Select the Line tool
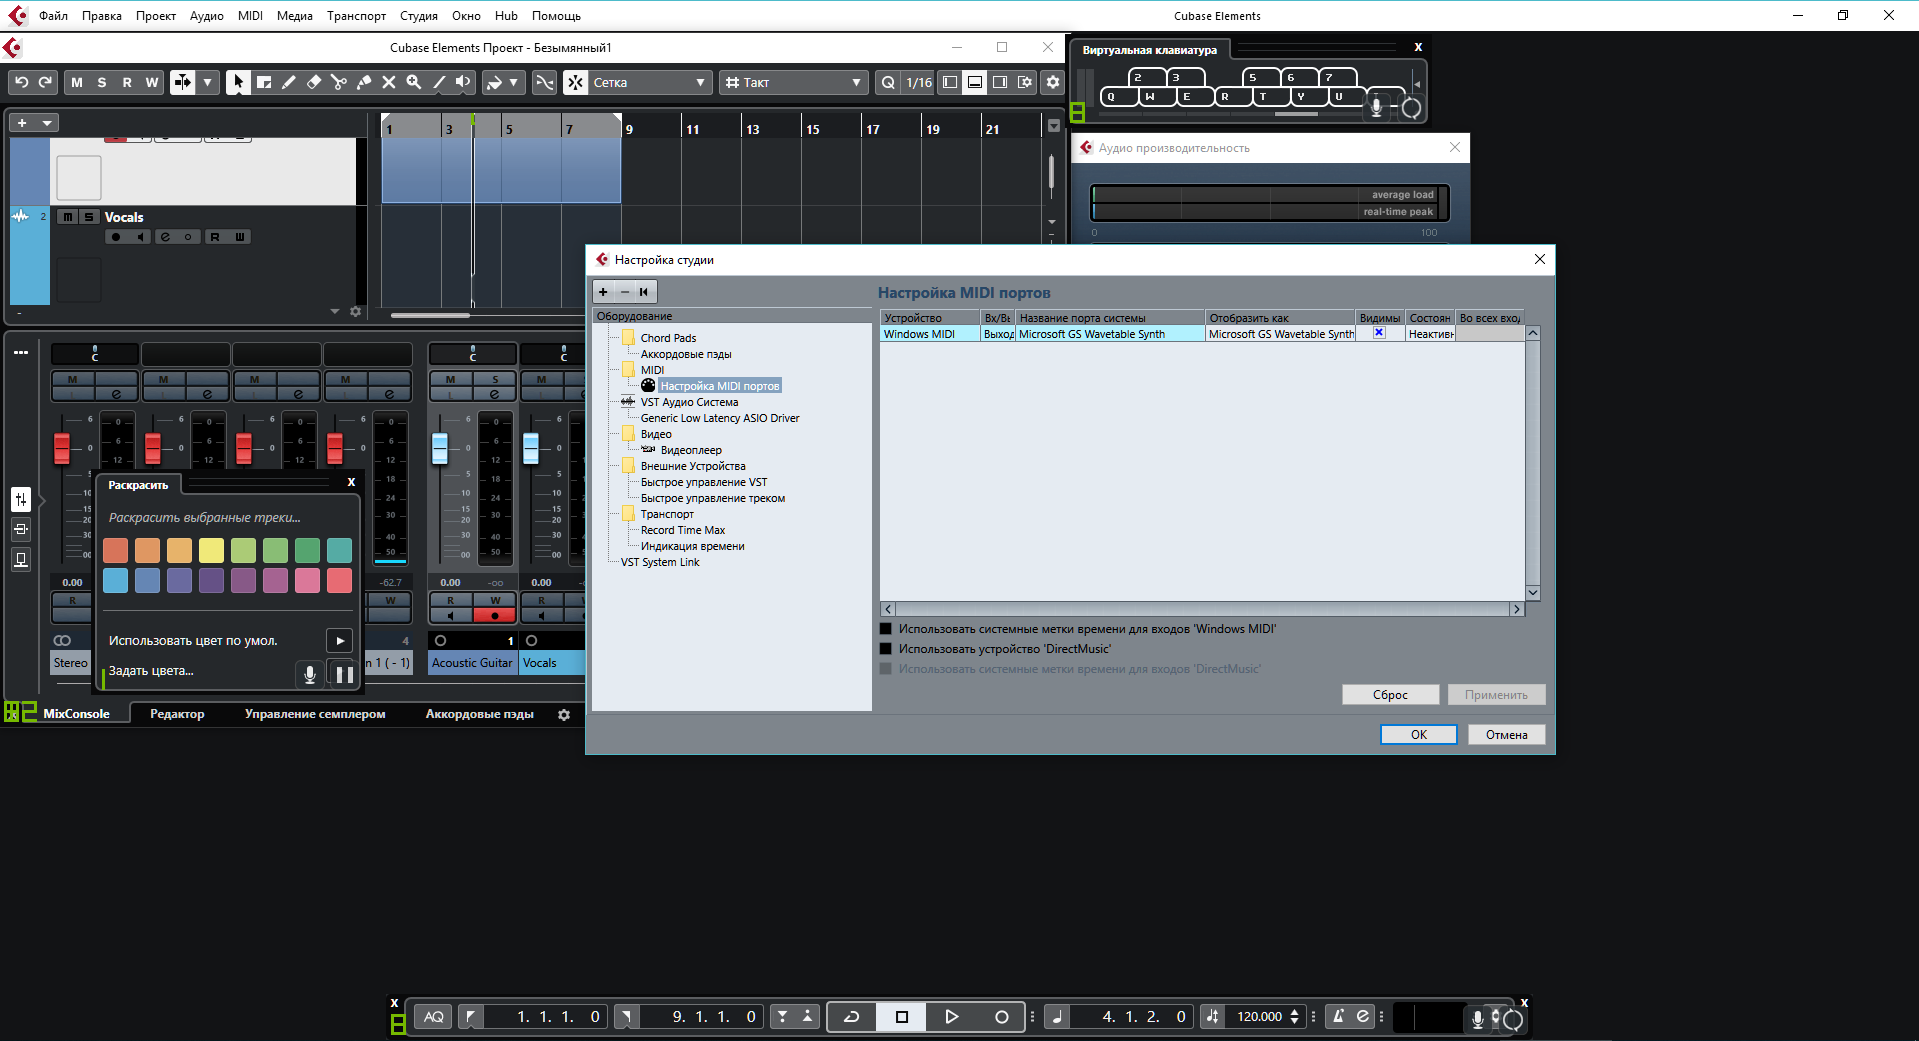Viewport: 1919px width, 1041px height. [x=439, y=82]
